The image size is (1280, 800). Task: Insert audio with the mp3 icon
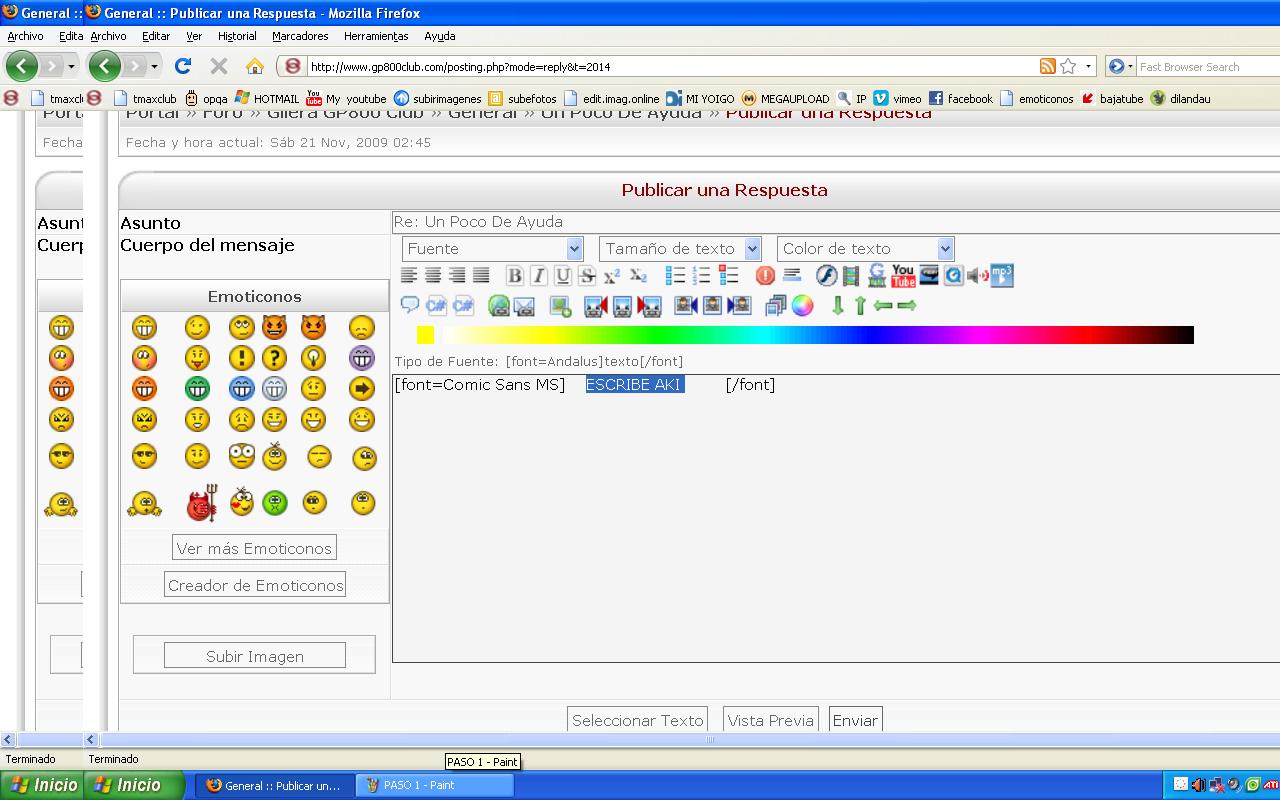[1002, 276]
